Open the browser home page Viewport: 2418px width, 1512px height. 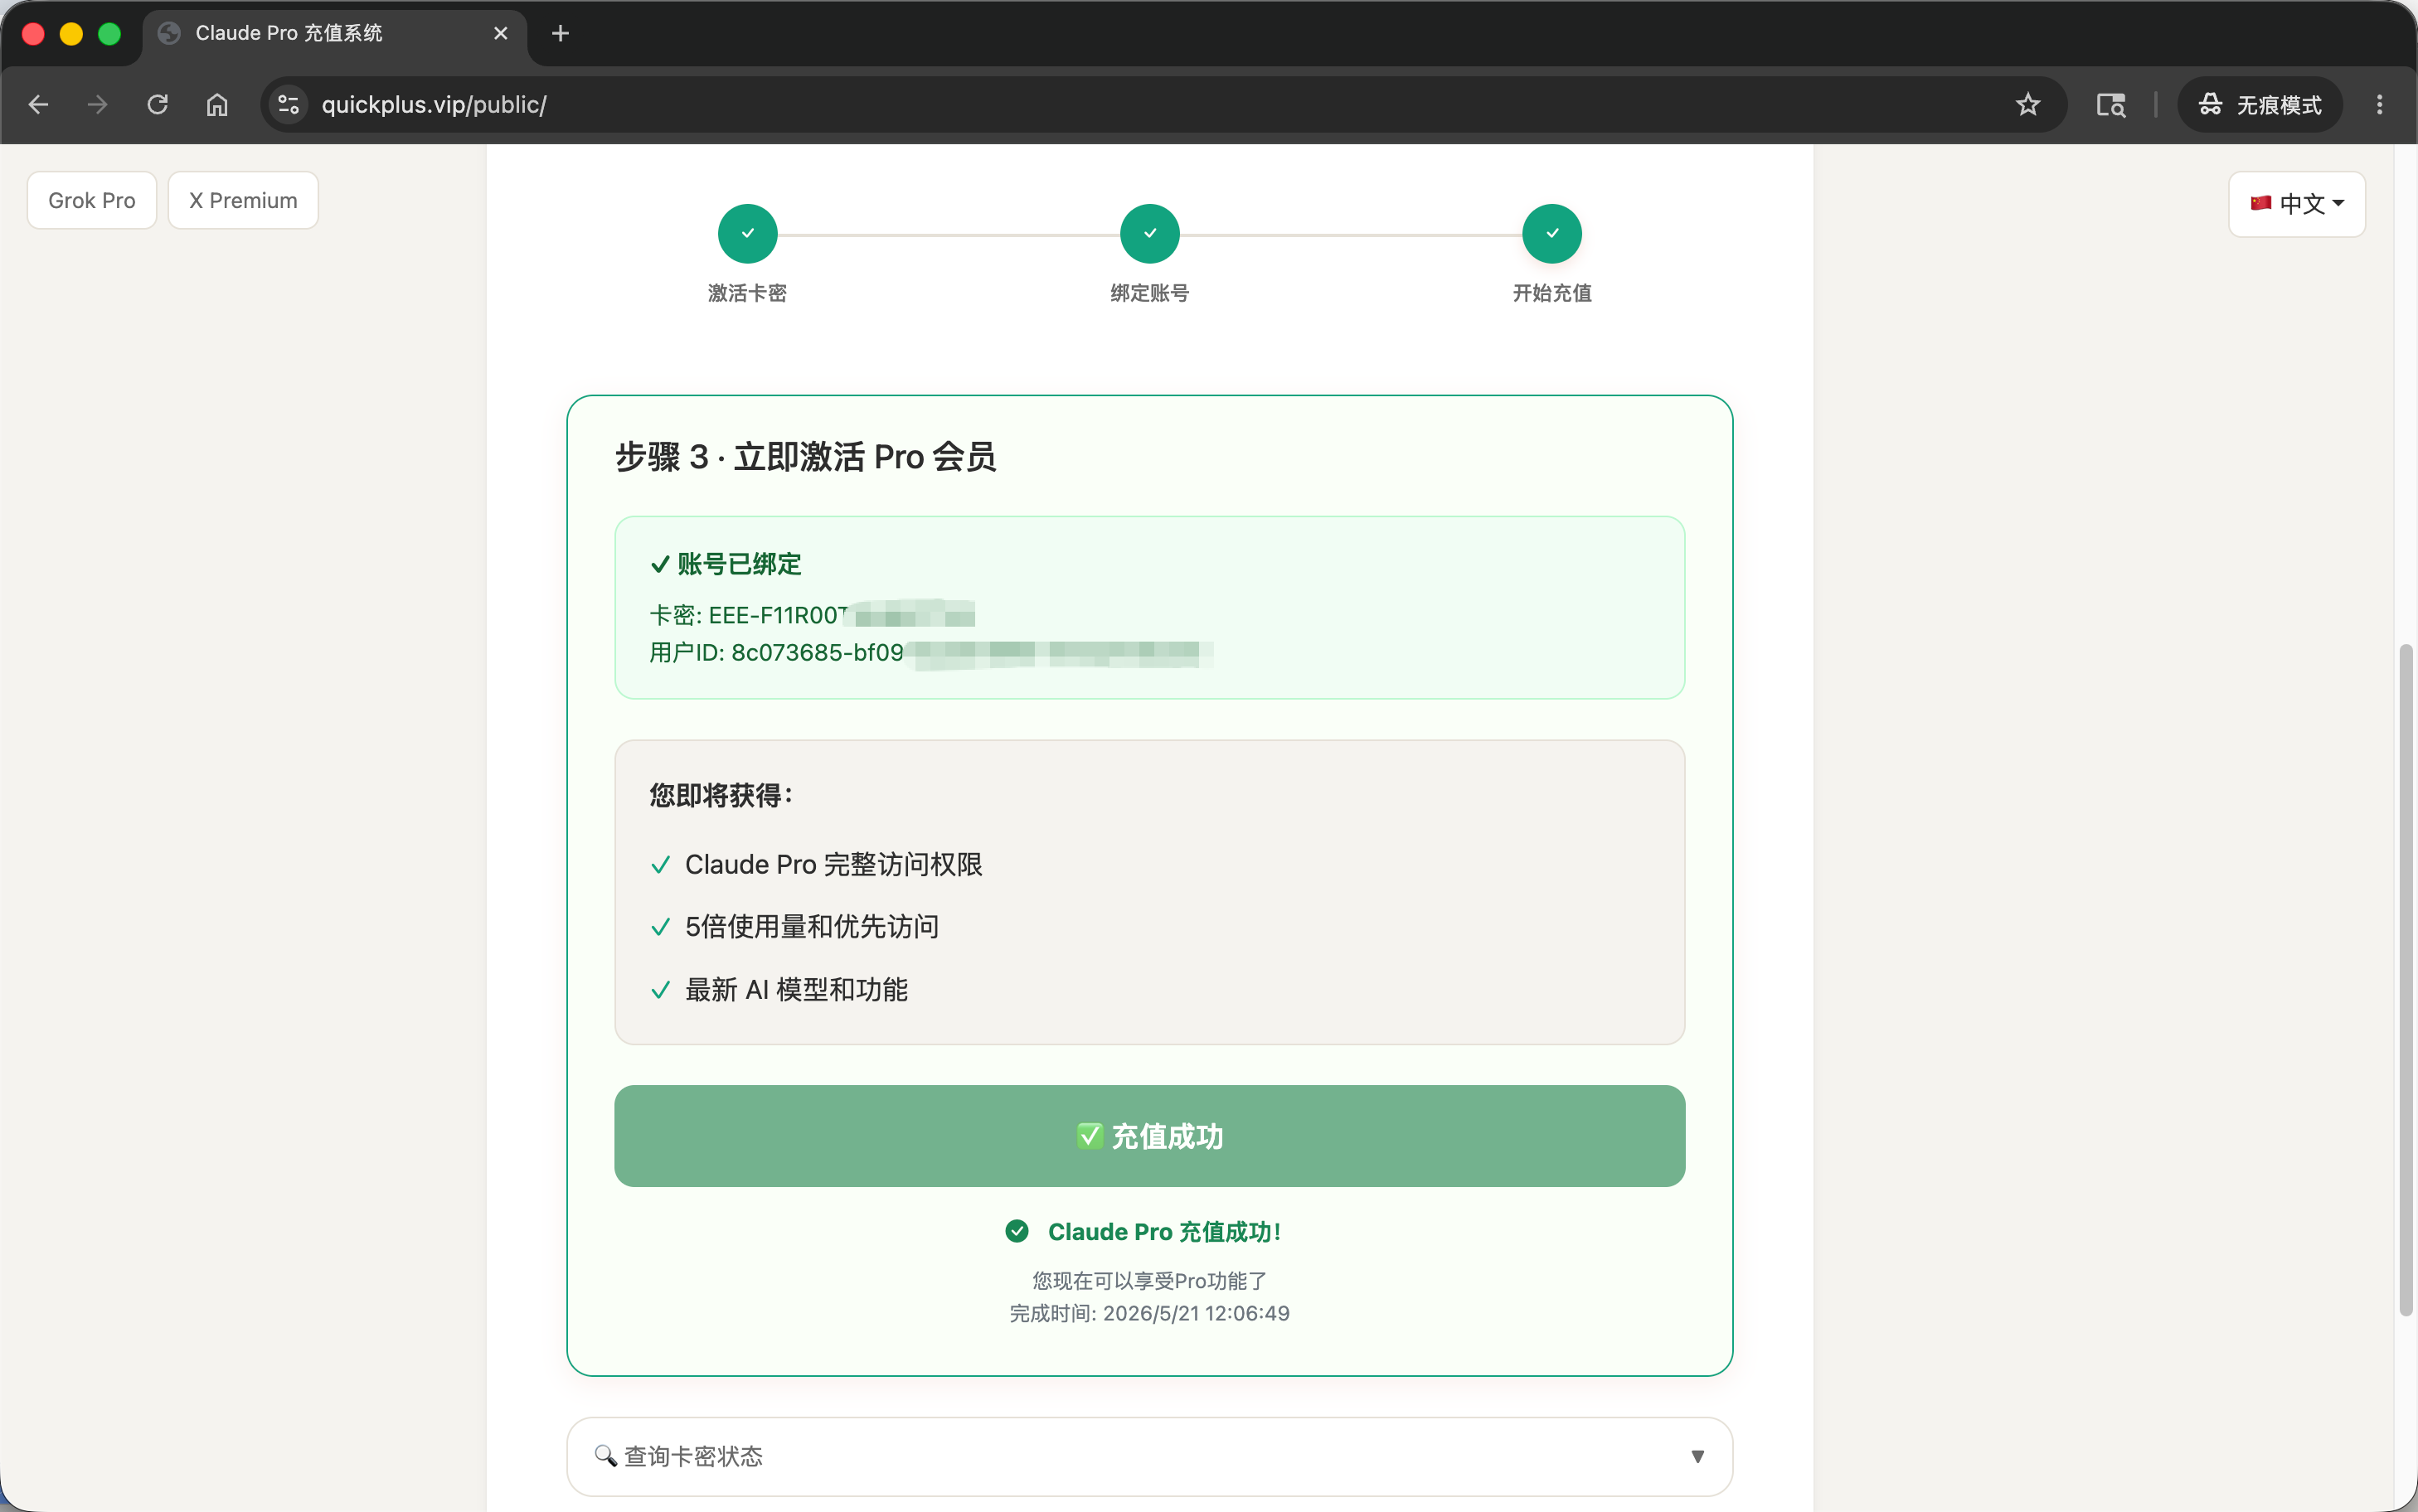pyautogui.click(x=217, y=104)
